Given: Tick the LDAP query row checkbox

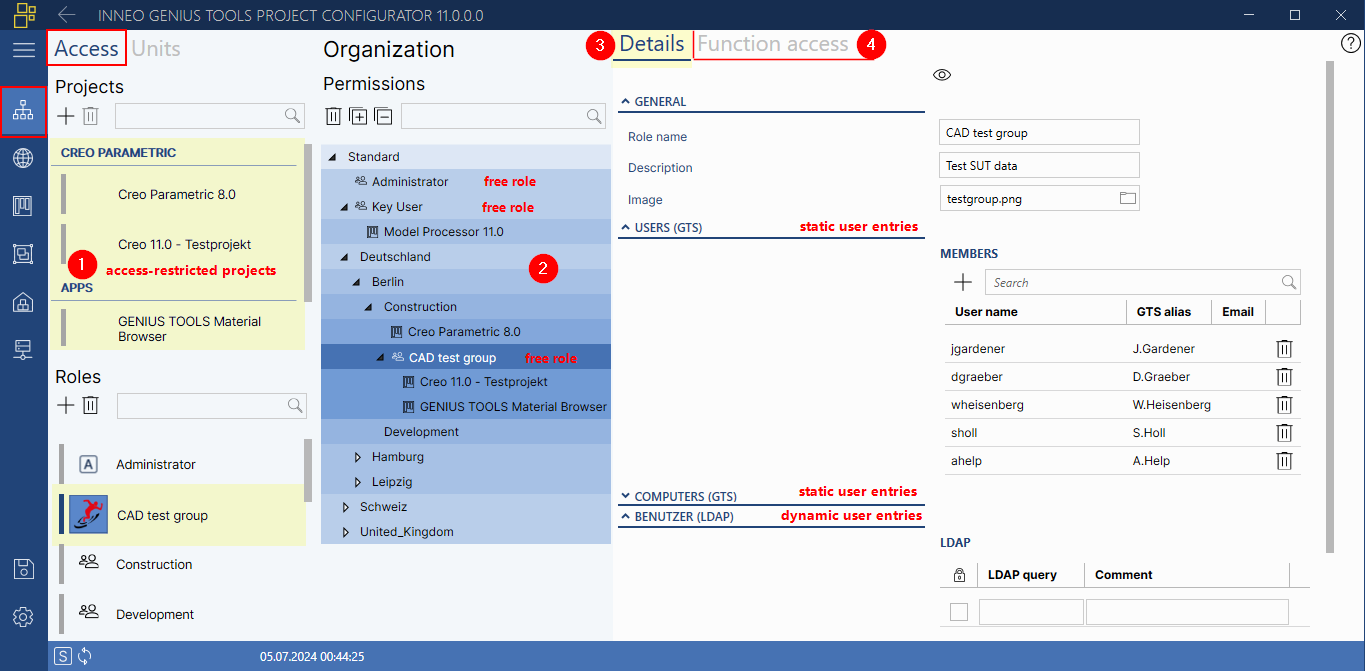Looking at the screenshot, I should [959, 612].
